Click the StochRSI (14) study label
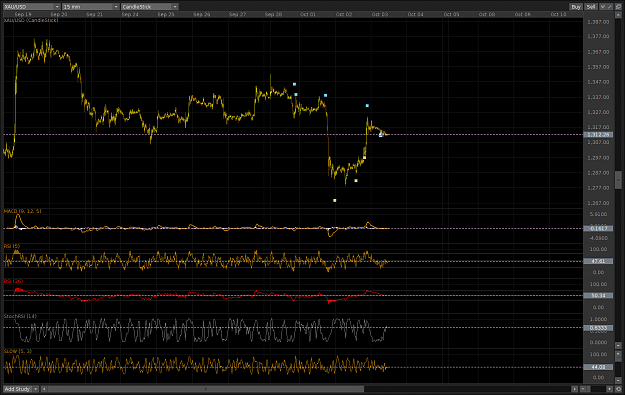This screenshot has height=395, width=625. click(20, 316)
